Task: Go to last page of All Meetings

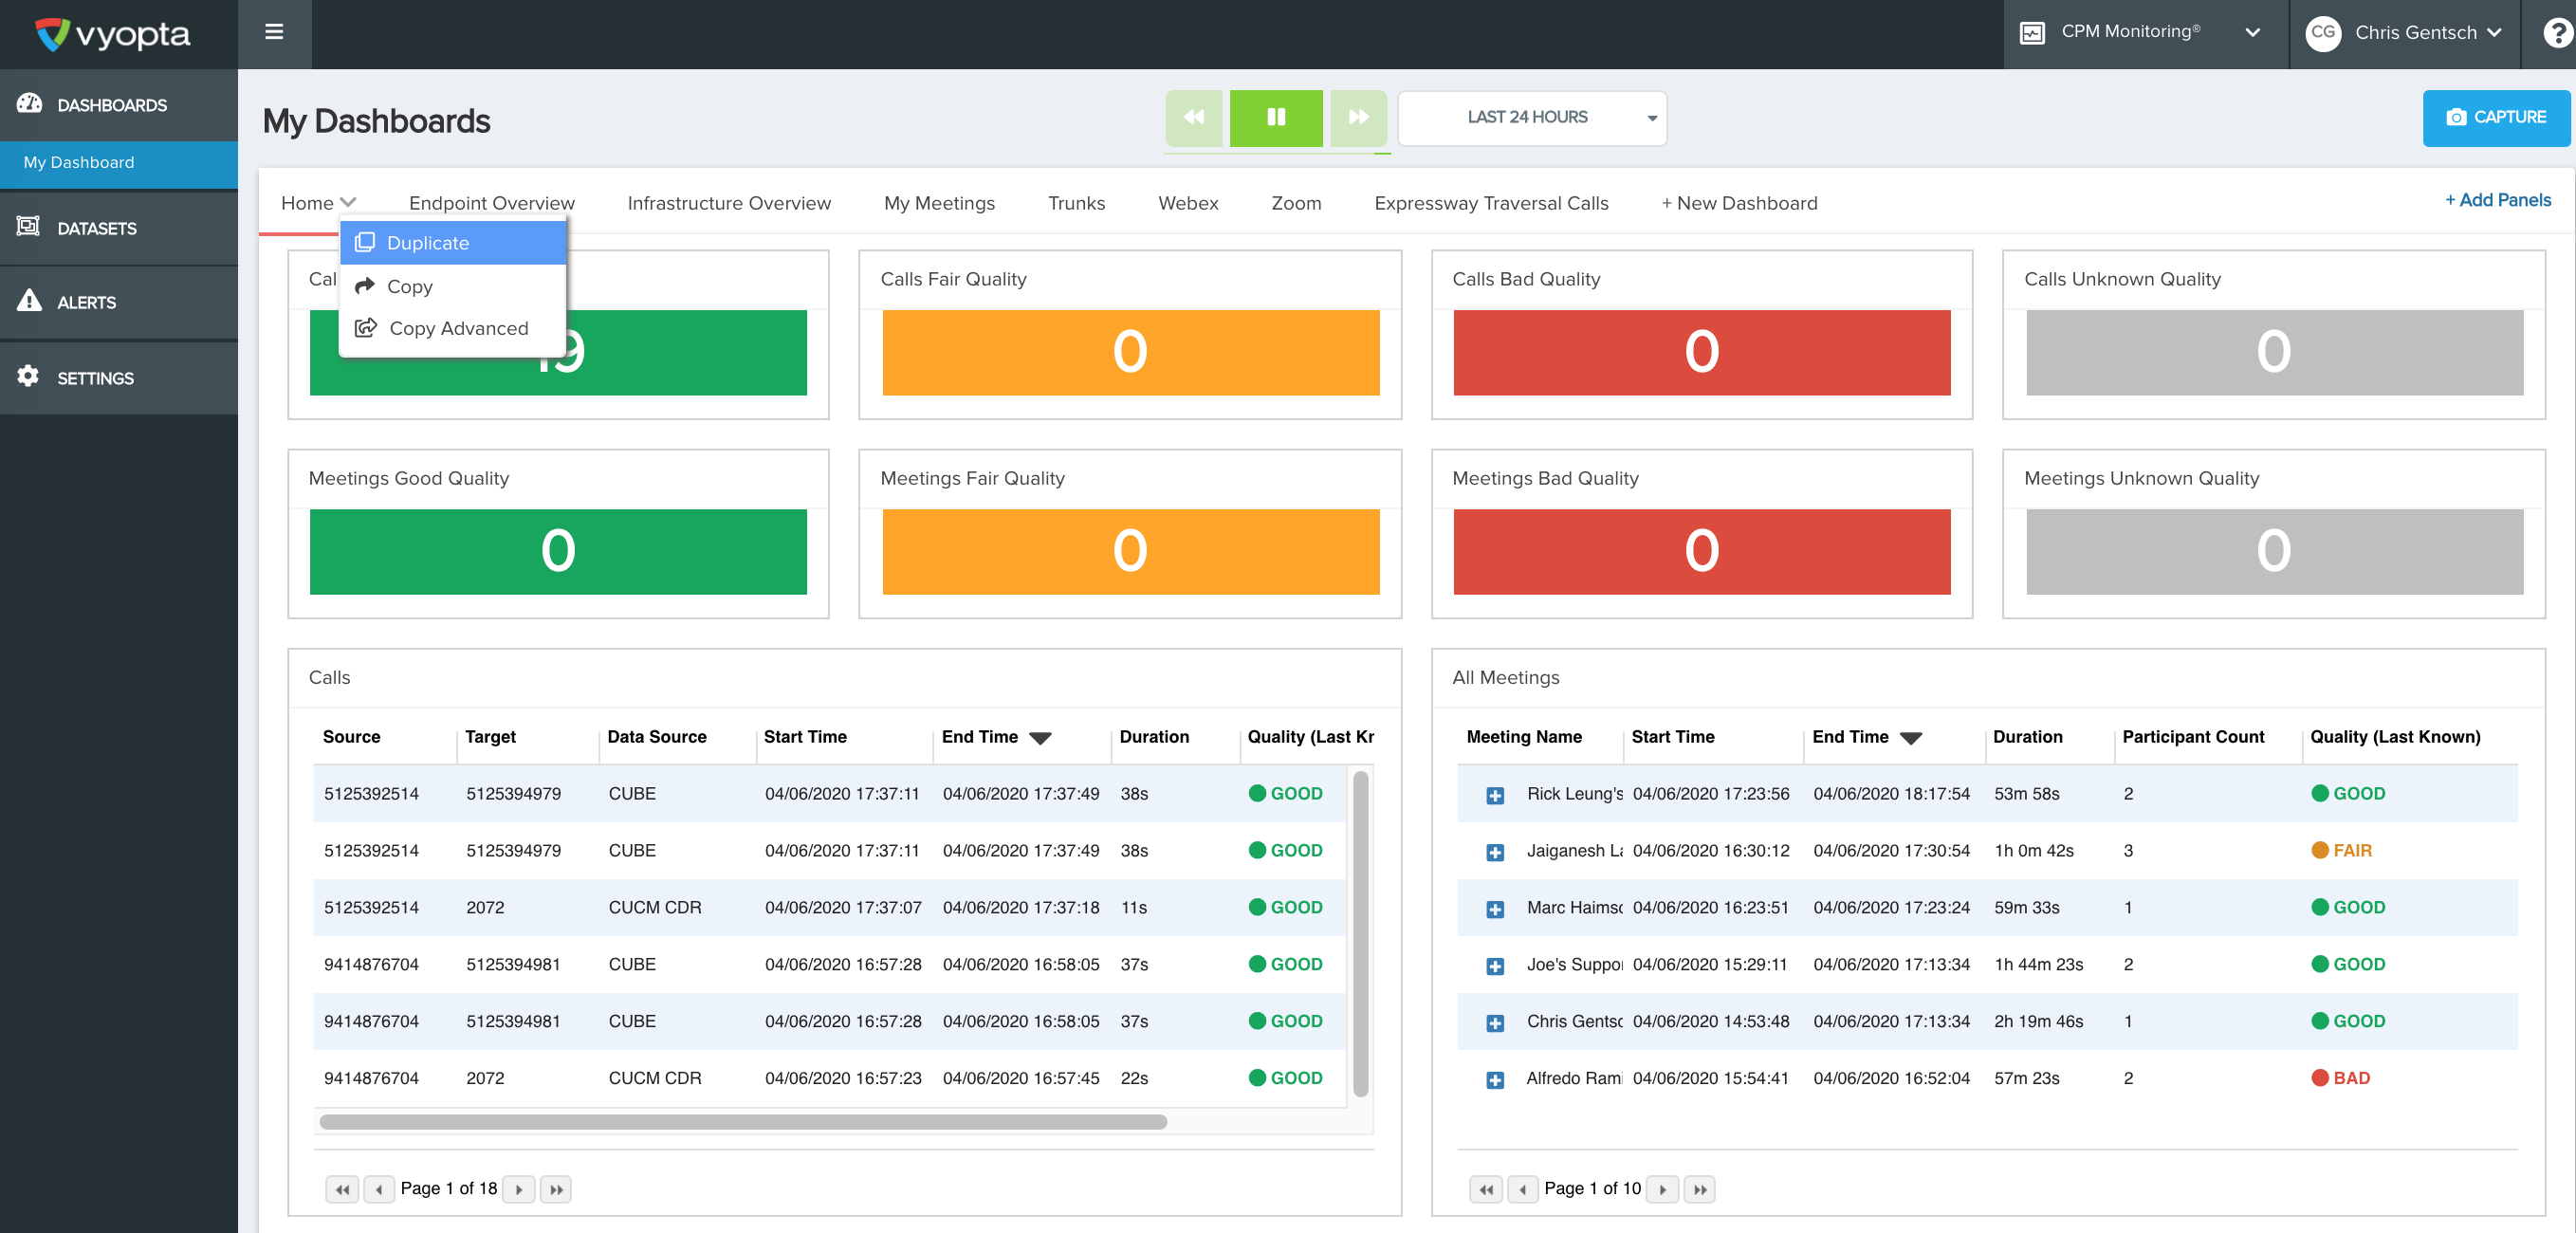Action: click(1700, 1189)
